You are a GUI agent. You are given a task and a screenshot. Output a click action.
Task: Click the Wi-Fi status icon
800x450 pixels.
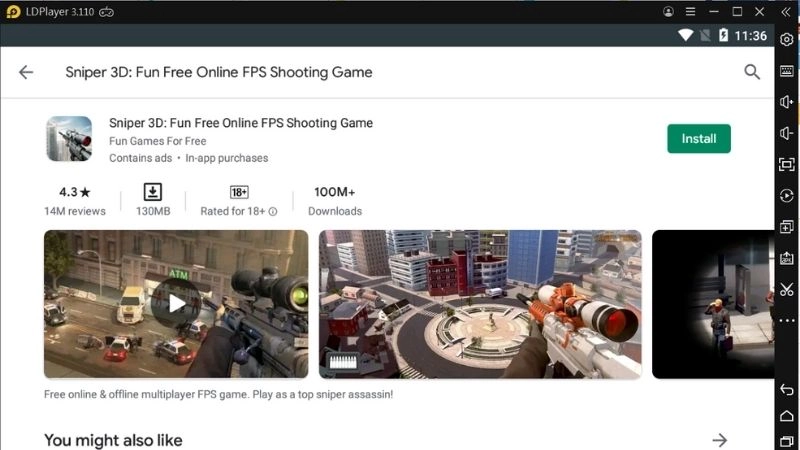(x=686, y=35)
